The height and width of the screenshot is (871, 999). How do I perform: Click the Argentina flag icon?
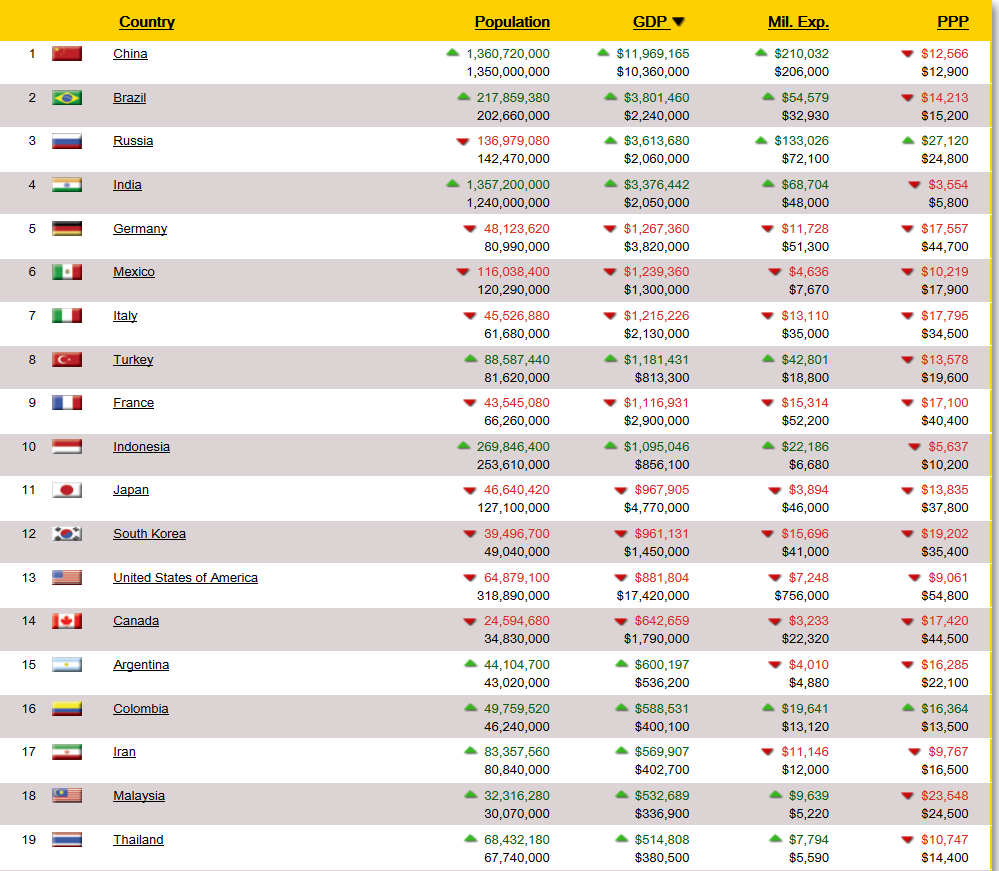point(67,665)
